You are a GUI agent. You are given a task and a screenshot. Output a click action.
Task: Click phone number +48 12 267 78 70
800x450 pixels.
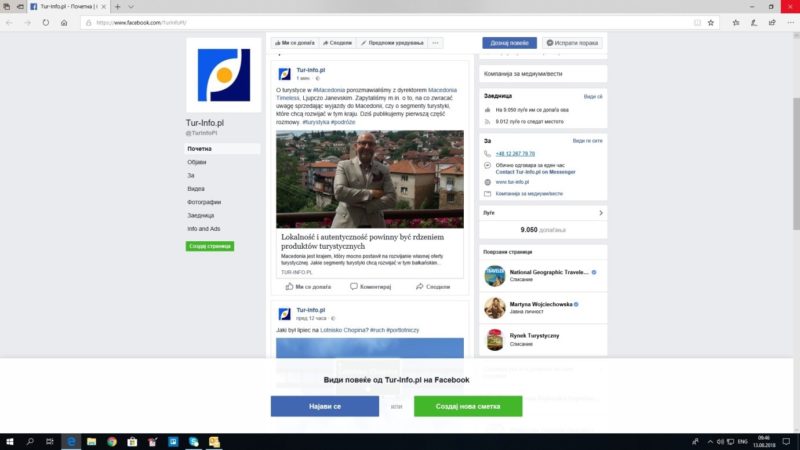(x=515, y=154)
